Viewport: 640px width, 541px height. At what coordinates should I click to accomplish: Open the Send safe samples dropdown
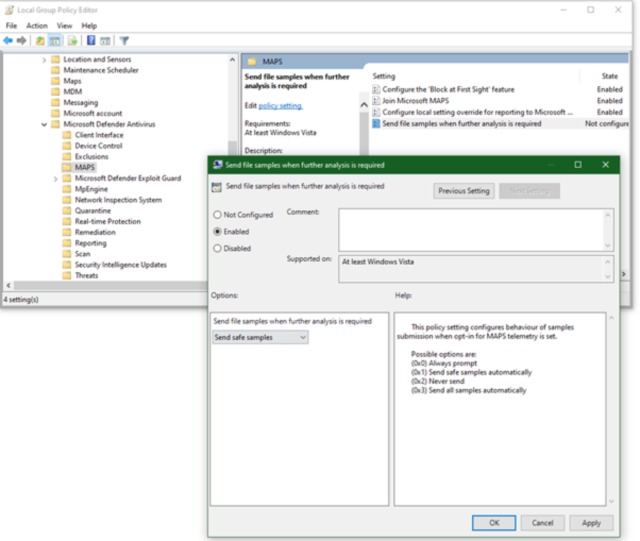point(260,337)
